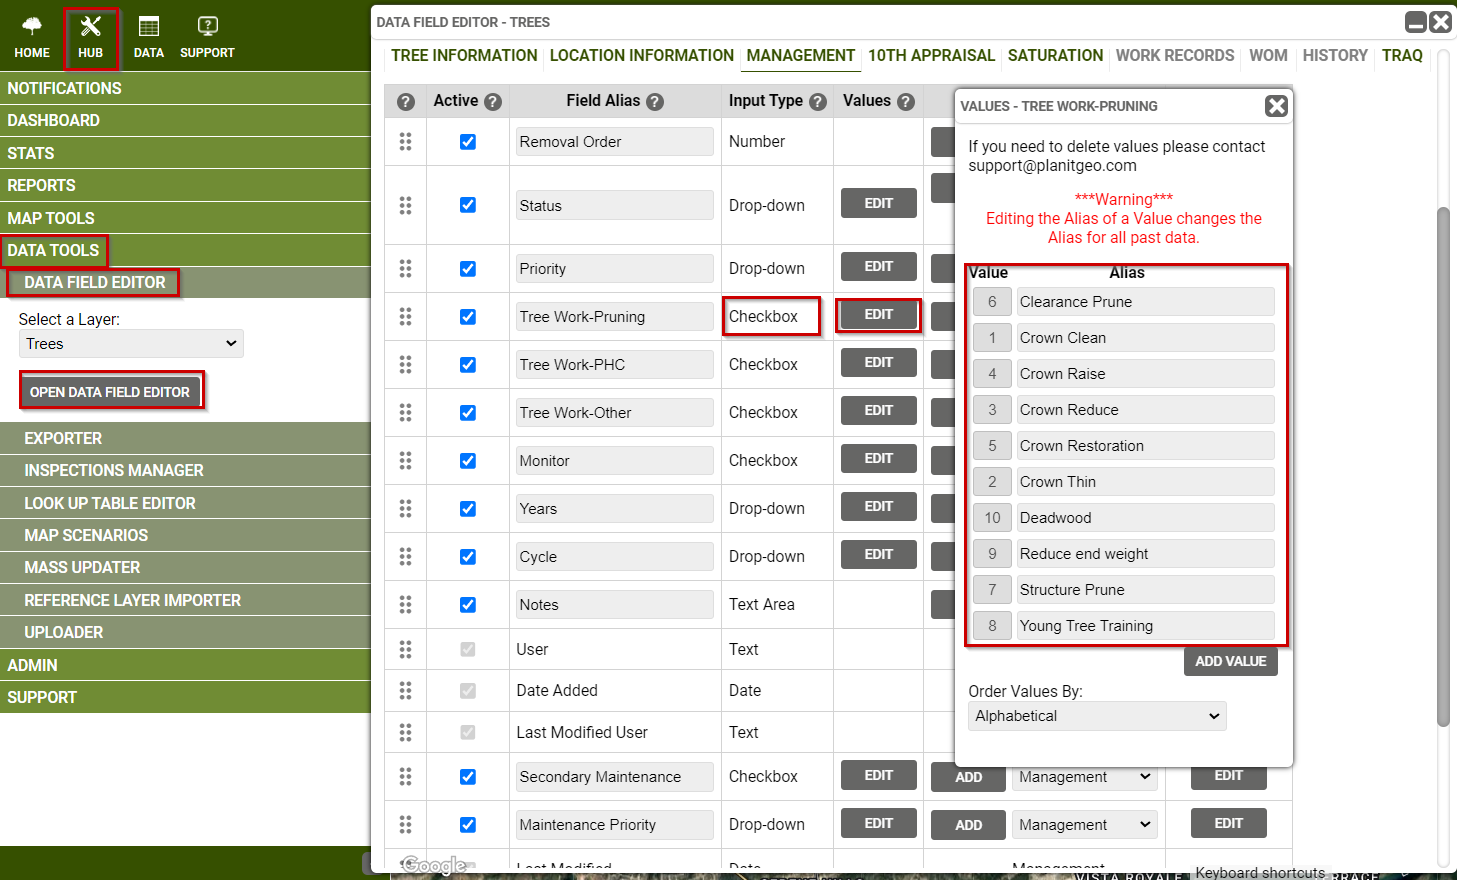This screenshot has height=880, width=1457.
Task: Click the Support monitor icon
Action: pyautogui.click(x=207, y=27)
